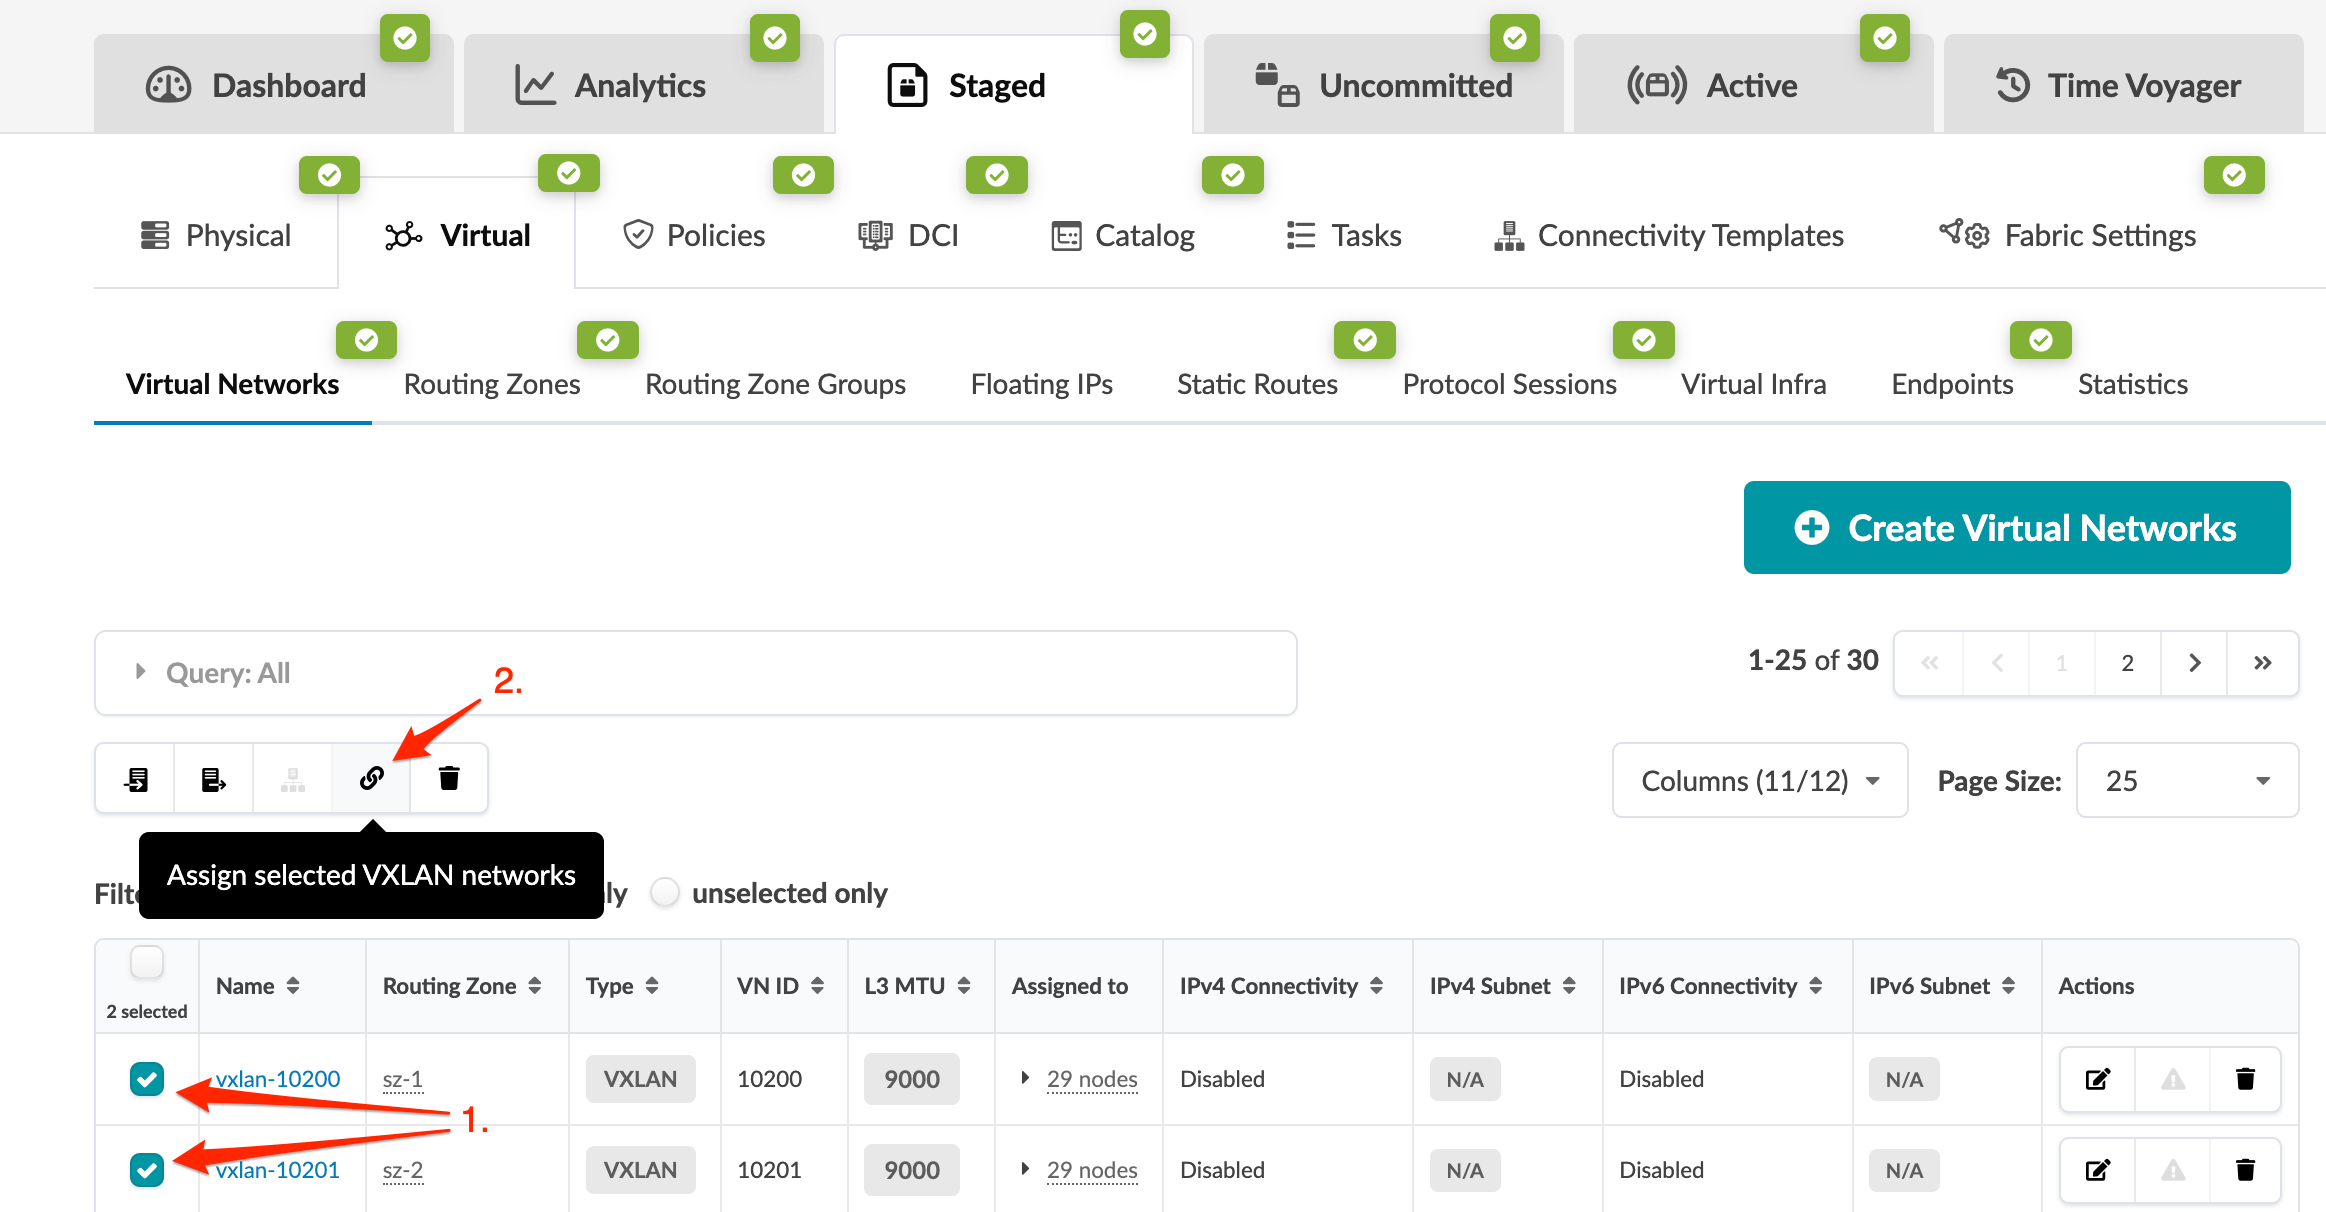Click the assign selected VXLAN networks link icon
Image resolution: width=2326 pixels, height=1212 pixels.
point(371,778)
